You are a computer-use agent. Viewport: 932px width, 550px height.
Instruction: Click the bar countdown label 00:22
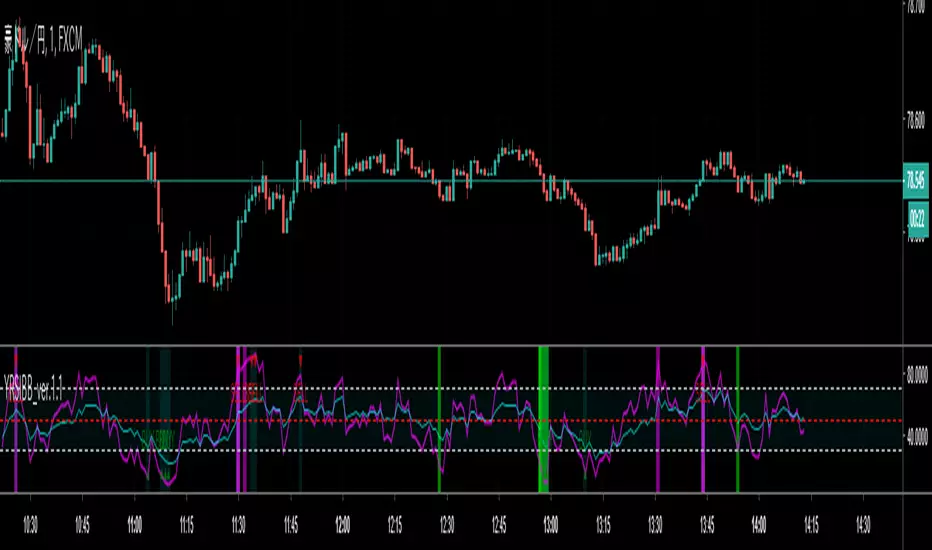point(917,219)
